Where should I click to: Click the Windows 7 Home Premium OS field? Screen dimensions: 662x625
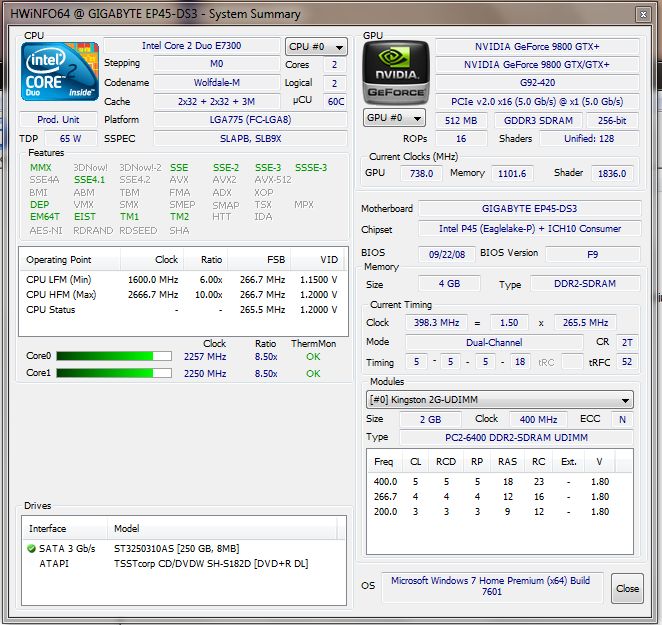pos(492,586)
